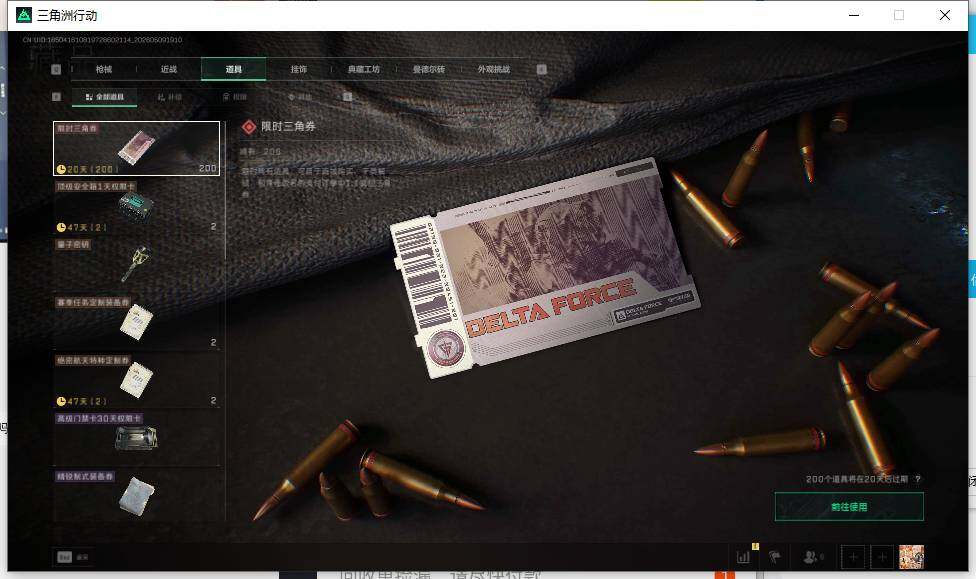The height and width of the screenshot is (579, 976).
Task: Select the 全部道具 filter tab
Action: (105, 97)
